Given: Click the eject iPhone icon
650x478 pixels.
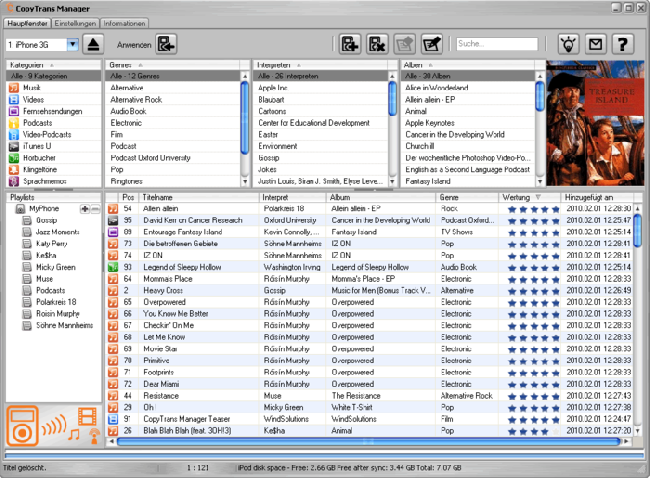Looking at the screenshot, I should [94, 44].
